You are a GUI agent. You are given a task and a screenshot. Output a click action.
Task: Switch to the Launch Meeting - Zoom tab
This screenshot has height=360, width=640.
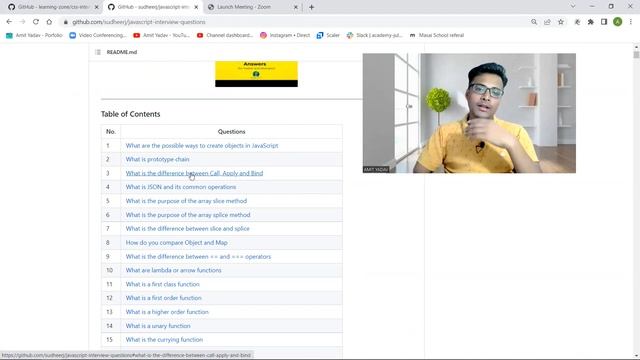252,7
